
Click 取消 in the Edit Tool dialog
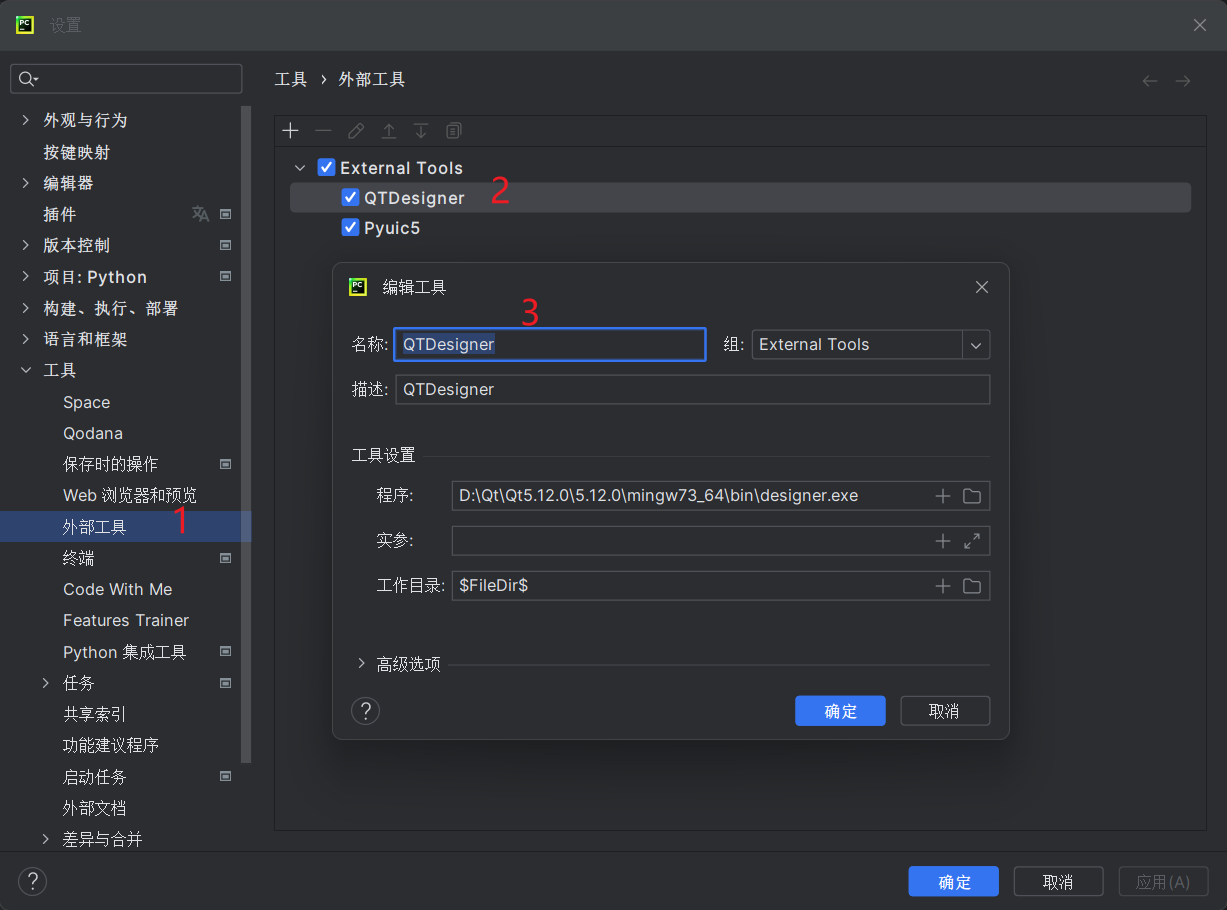[945, 711]
